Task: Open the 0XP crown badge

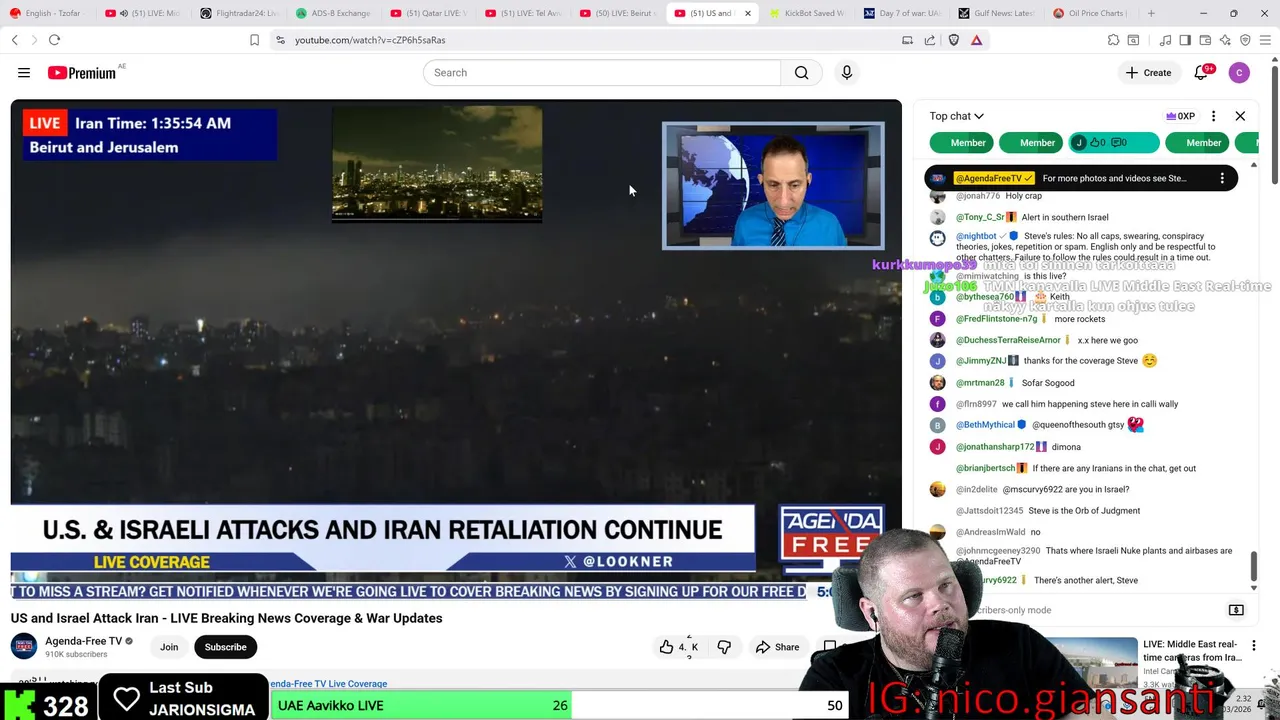Action: 1180,116
